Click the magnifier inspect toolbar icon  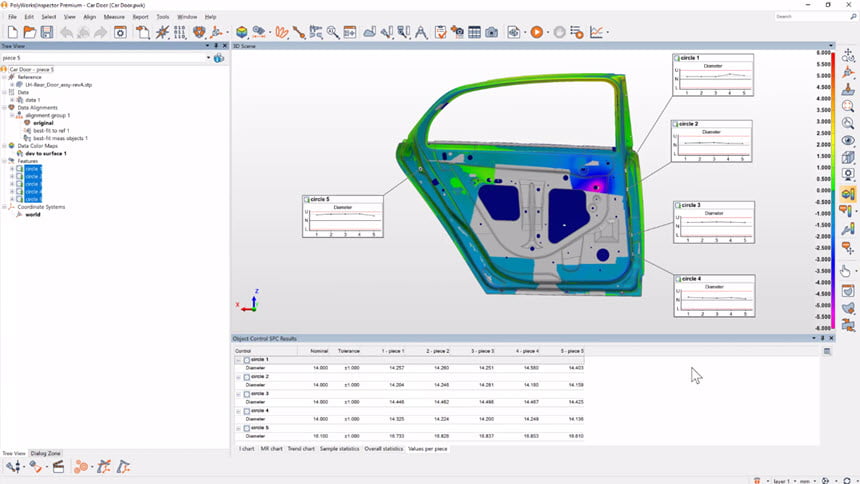pyautogui.click(x=332, y=32)
